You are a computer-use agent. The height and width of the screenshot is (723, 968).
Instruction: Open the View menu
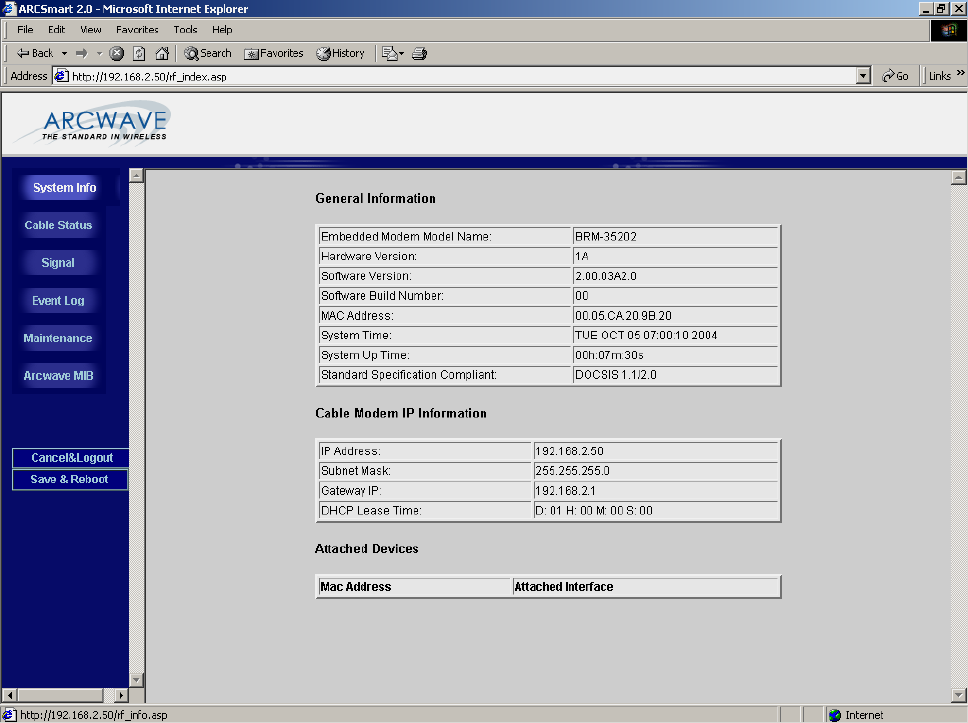click(91, 30)
